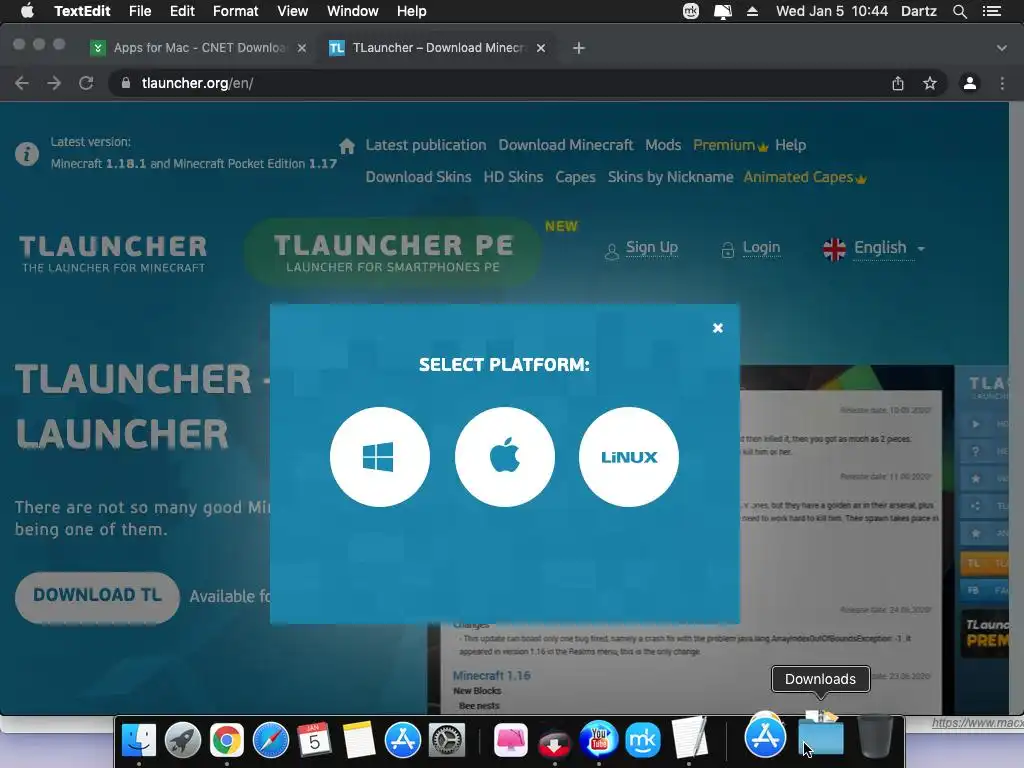The height and width of the screenshot is (768, 1024).
Task: Click the info icon beside Latest version
Action: (x=27, y=154)
